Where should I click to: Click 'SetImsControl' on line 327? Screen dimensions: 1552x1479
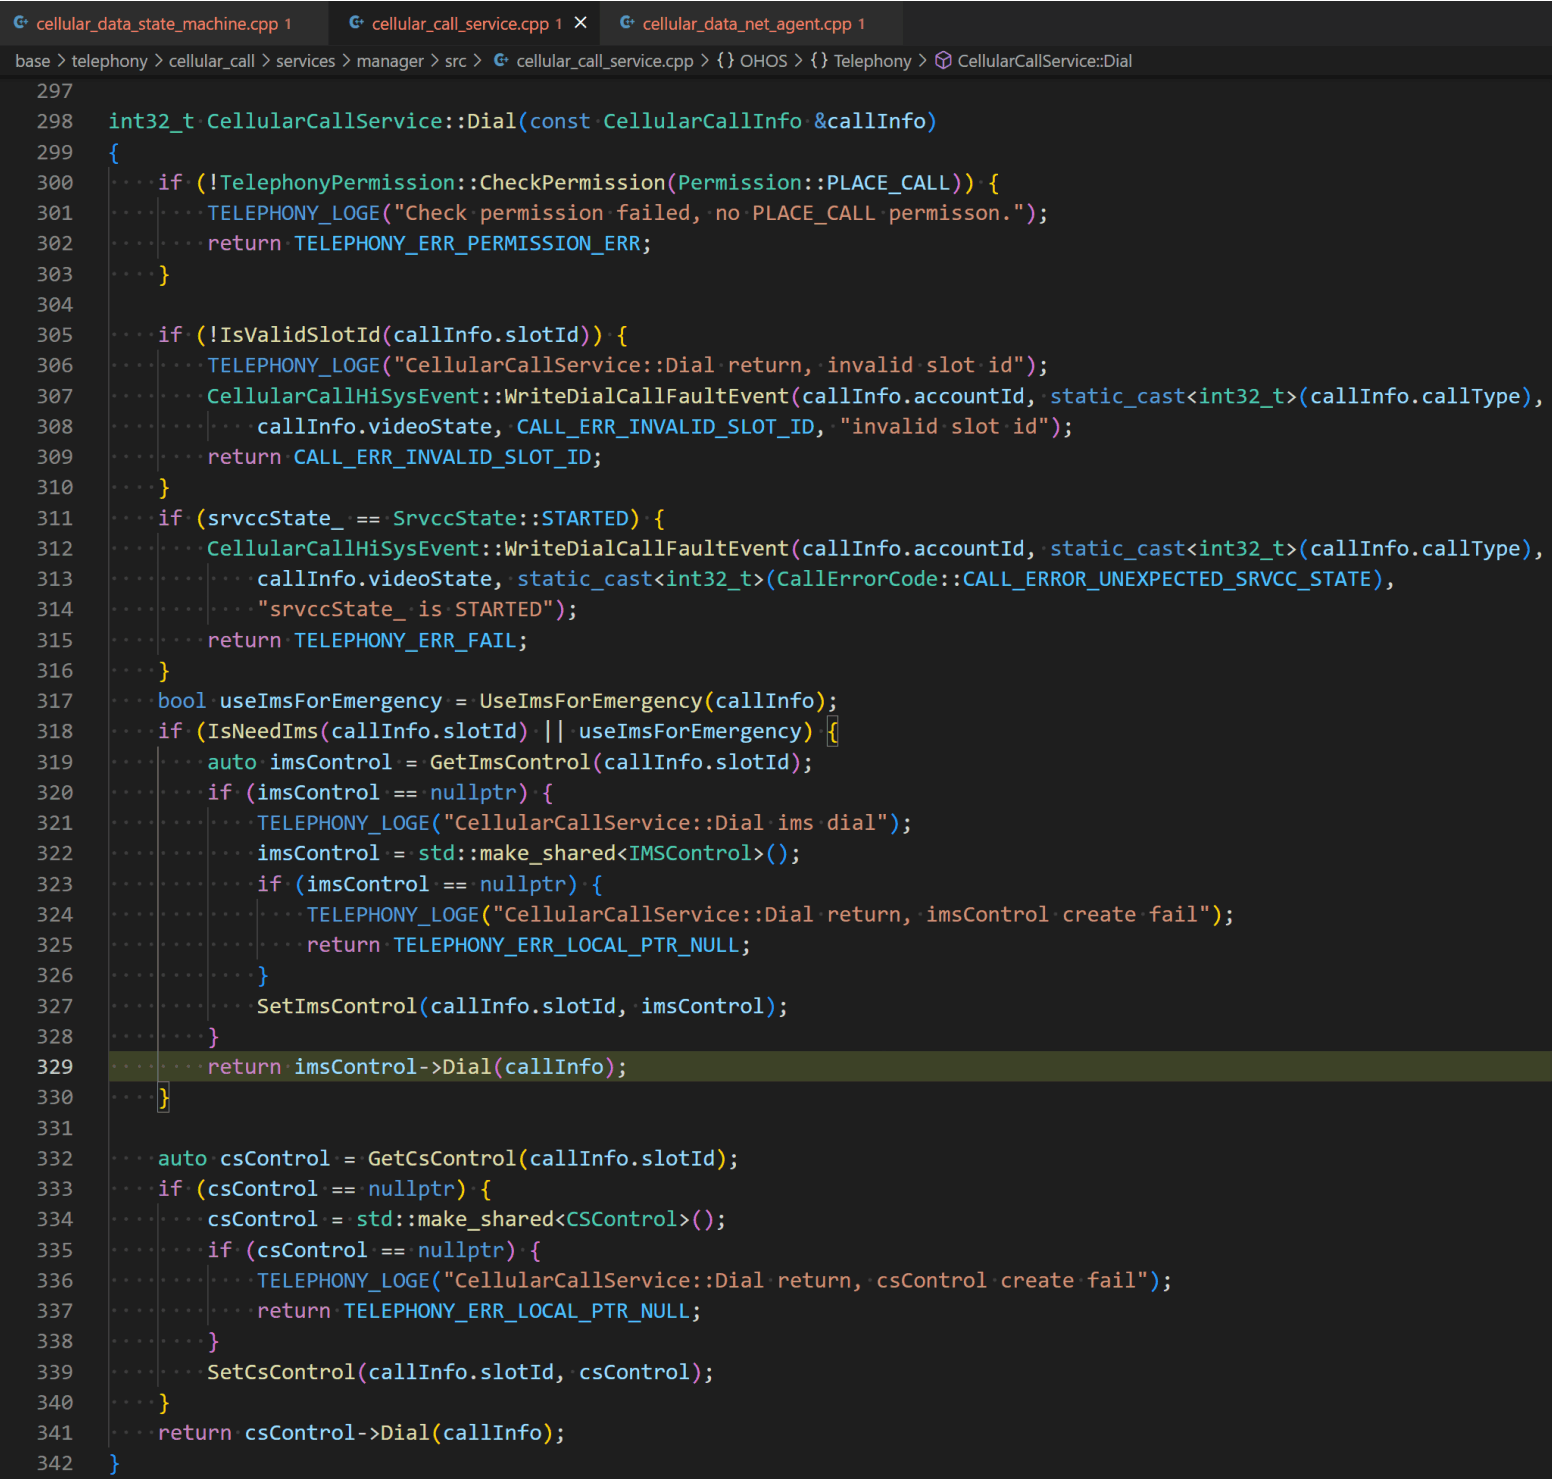pos(337,1006)
